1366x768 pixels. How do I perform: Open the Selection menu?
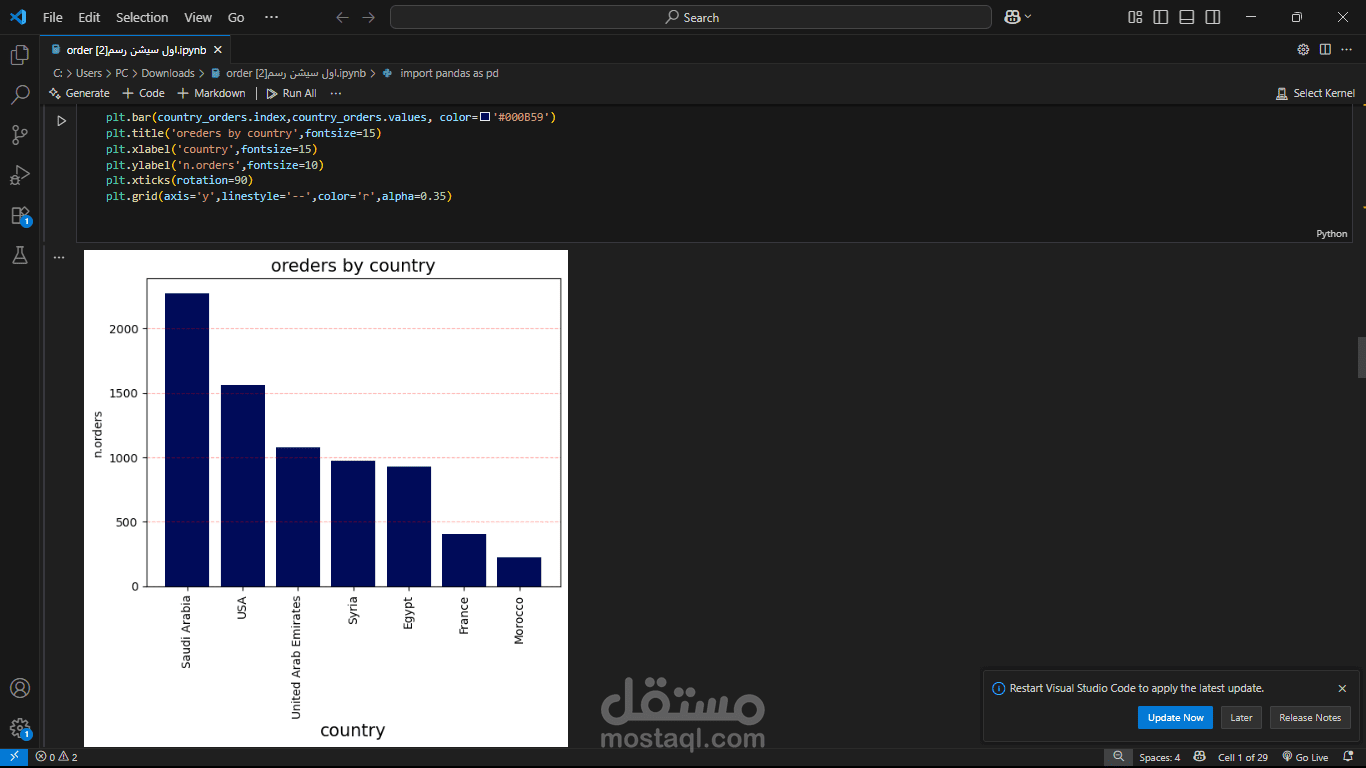coord(142,17)
